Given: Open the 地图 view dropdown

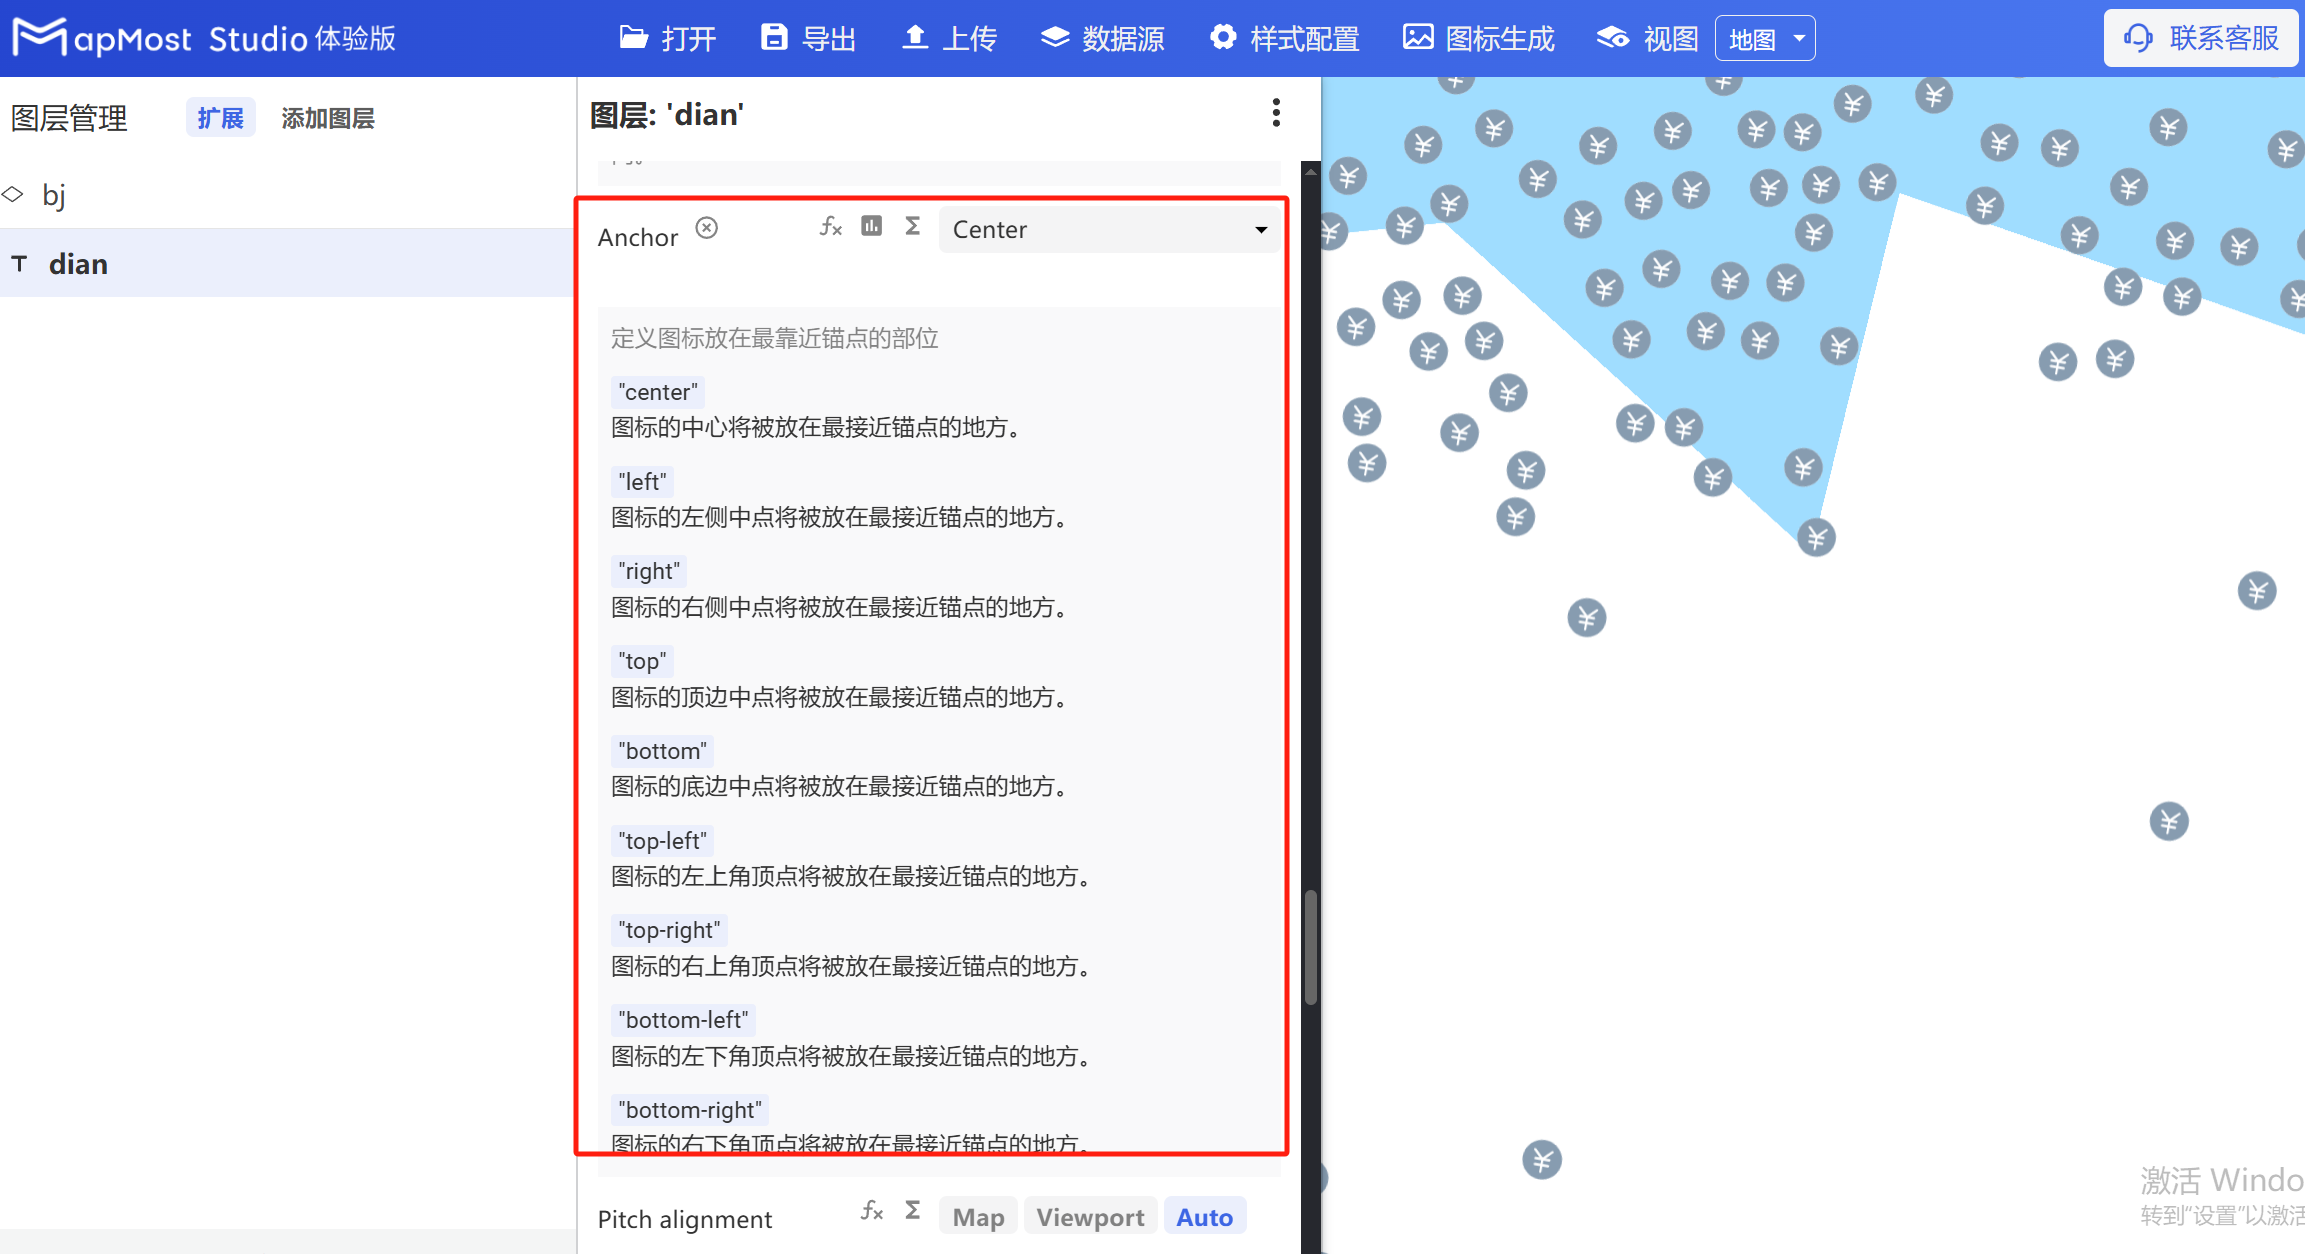Looking at the screenshot, I should pyautogui.click(x=1765, y=39).
